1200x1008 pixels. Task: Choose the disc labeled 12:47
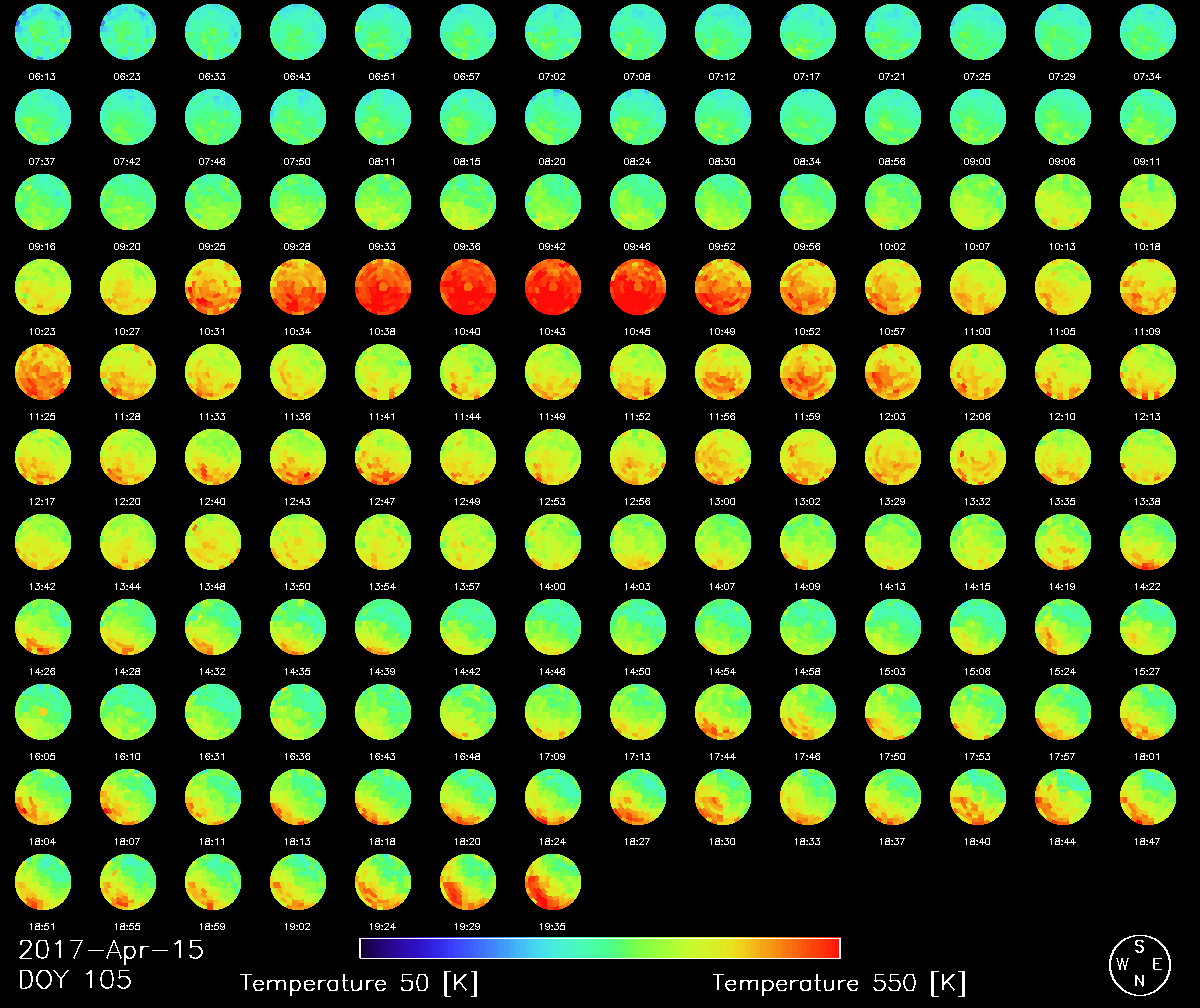click(383, 457)
